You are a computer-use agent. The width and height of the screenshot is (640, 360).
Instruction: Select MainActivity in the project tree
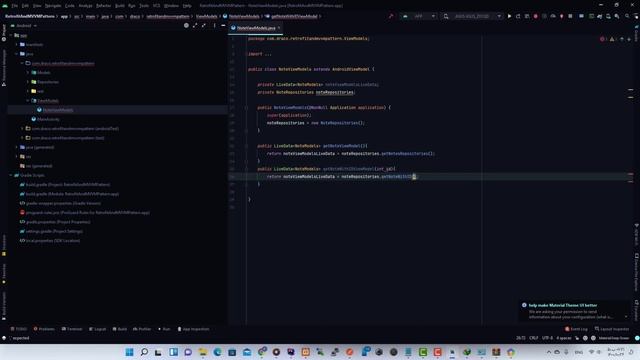pos(48,119)
